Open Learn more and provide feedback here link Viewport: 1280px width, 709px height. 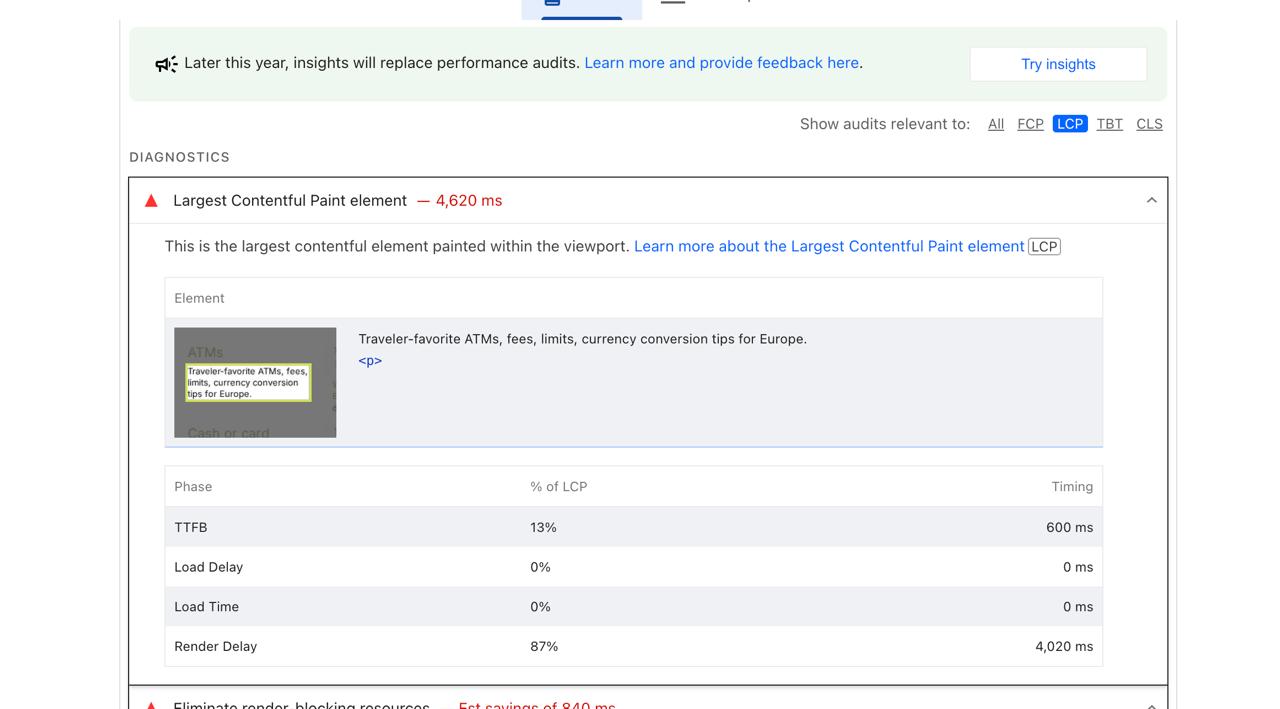(x=721, y=63)
